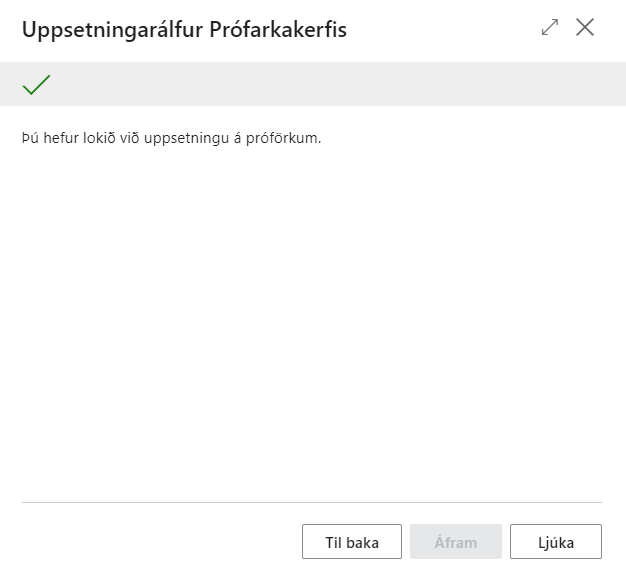Image resolution: width=626 pixels, height=583 pixels.
Task: Click the greyed-out Áfram button
Action: (456, 542)
